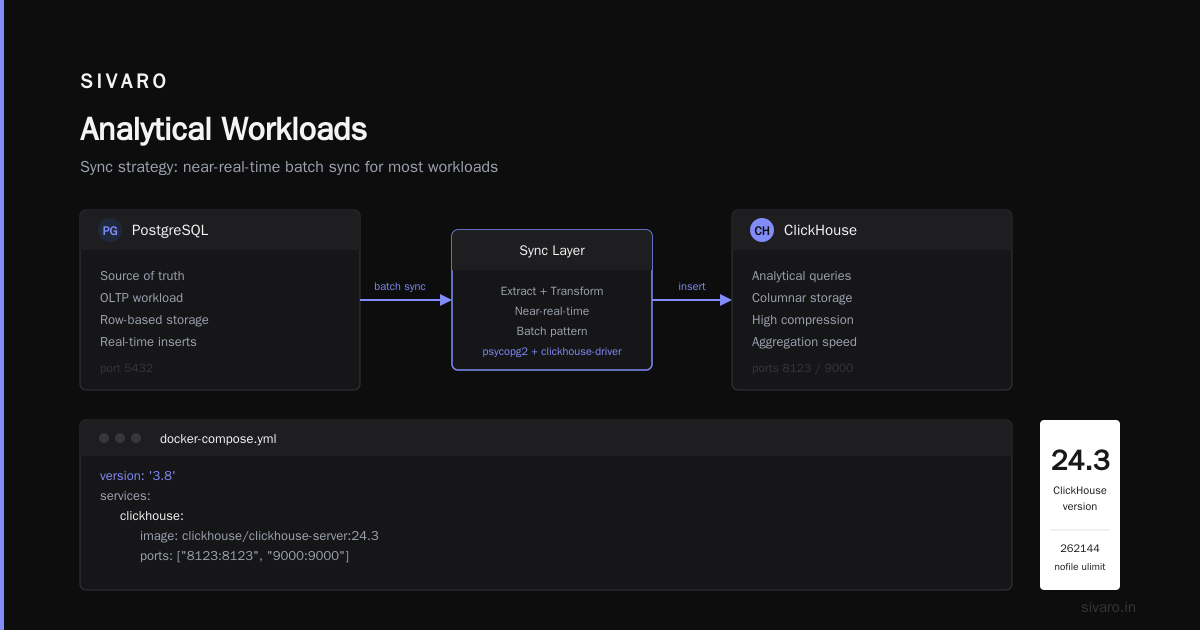Click the psycopg2 + clickhouse-driver text

pyautogui.click(x=552, y=351)
